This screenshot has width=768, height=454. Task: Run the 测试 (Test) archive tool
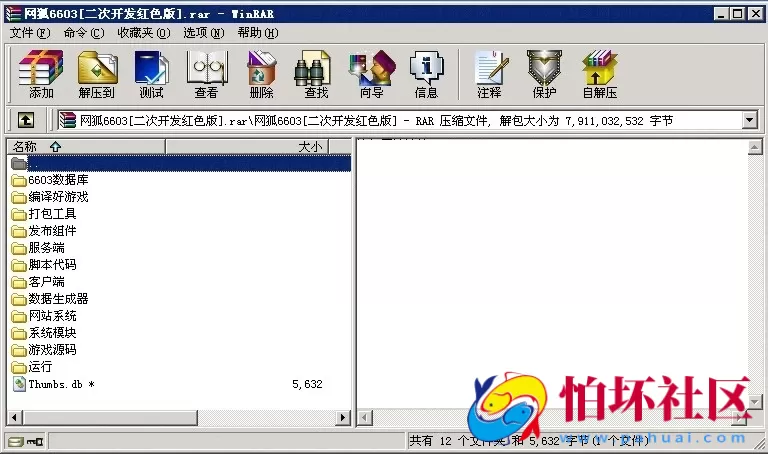[151, 73]
